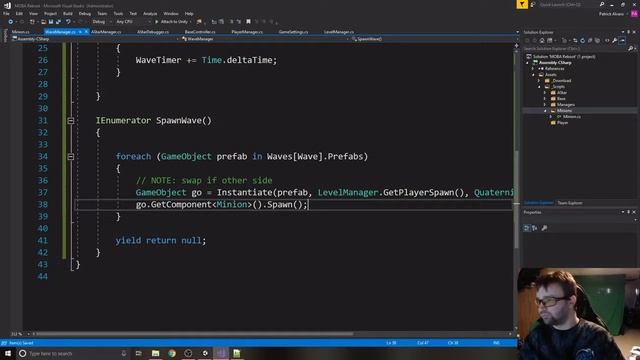Click the Solution Explorer Refresh icon
This screenshot has width=640, height=360.
(582, 40)
